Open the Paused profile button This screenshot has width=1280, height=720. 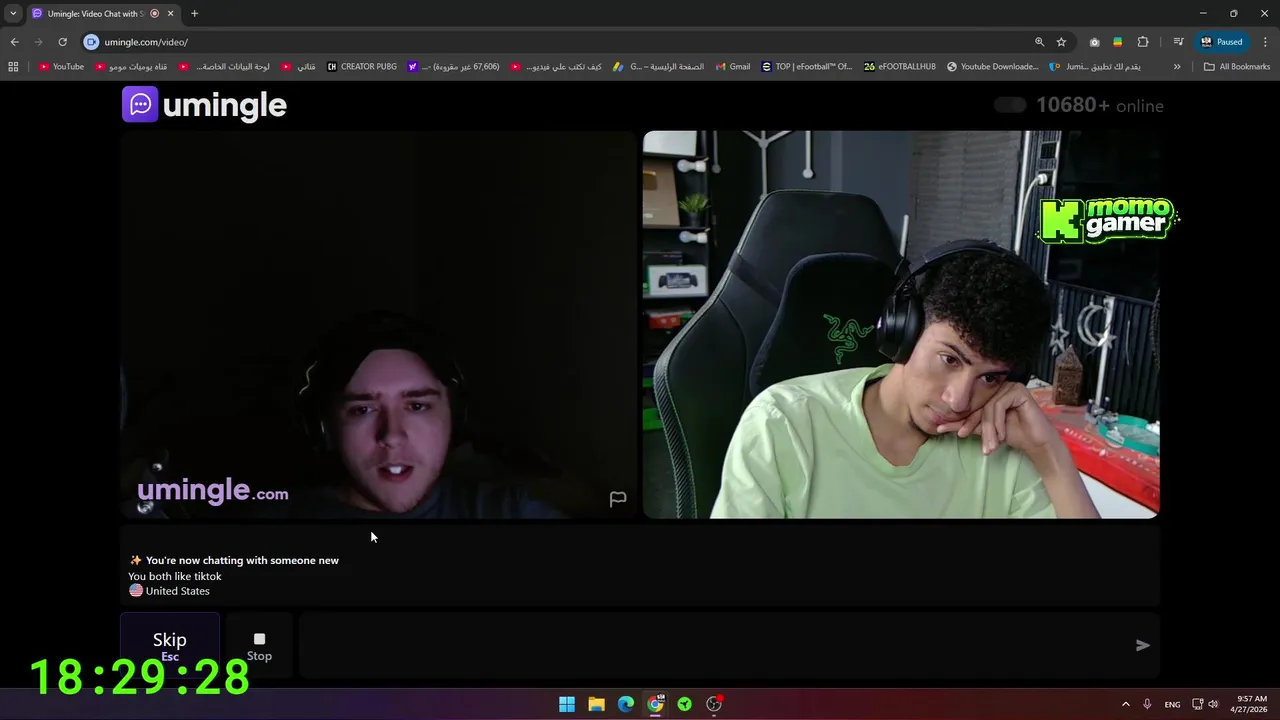1222,42
